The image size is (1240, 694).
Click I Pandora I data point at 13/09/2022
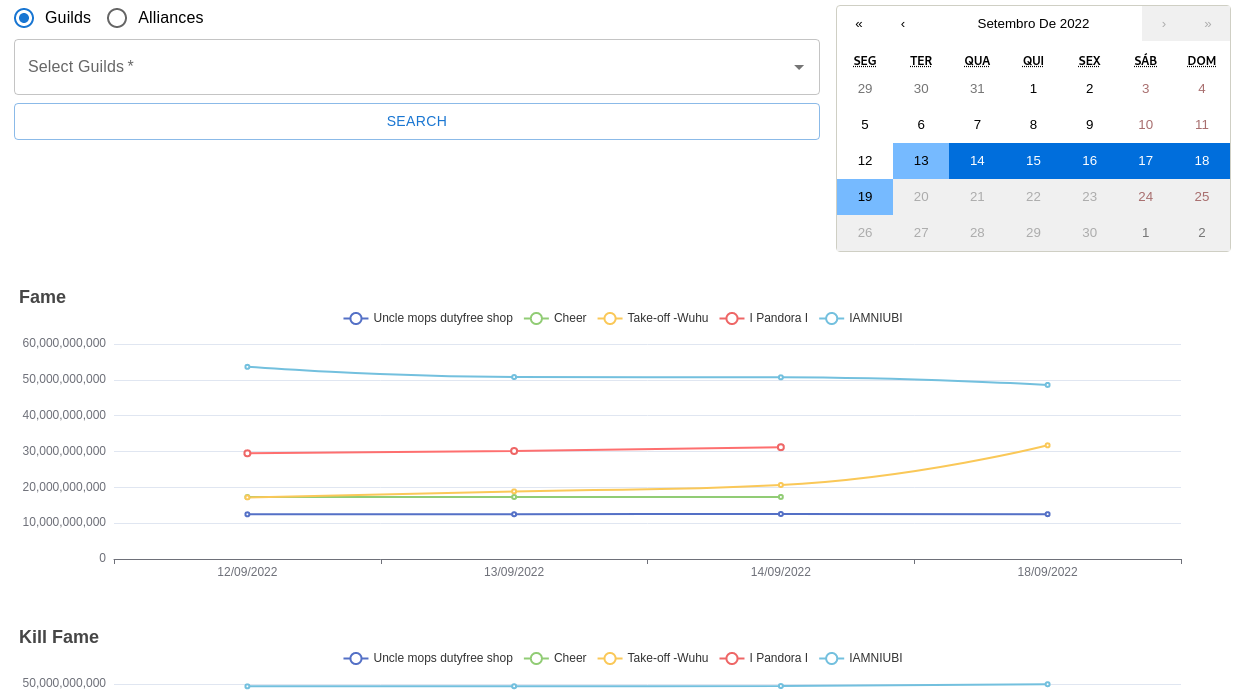pos(514,451)
